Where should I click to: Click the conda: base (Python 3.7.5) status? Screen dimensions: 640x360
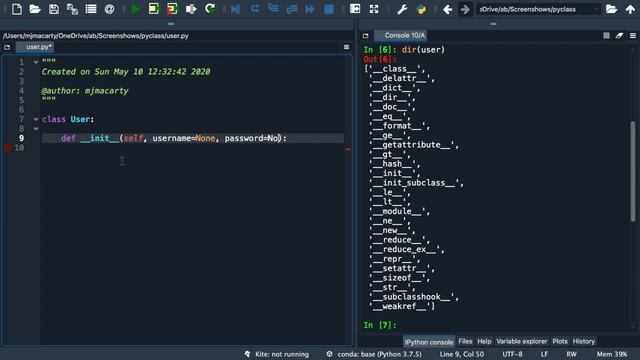pos(374,354)
